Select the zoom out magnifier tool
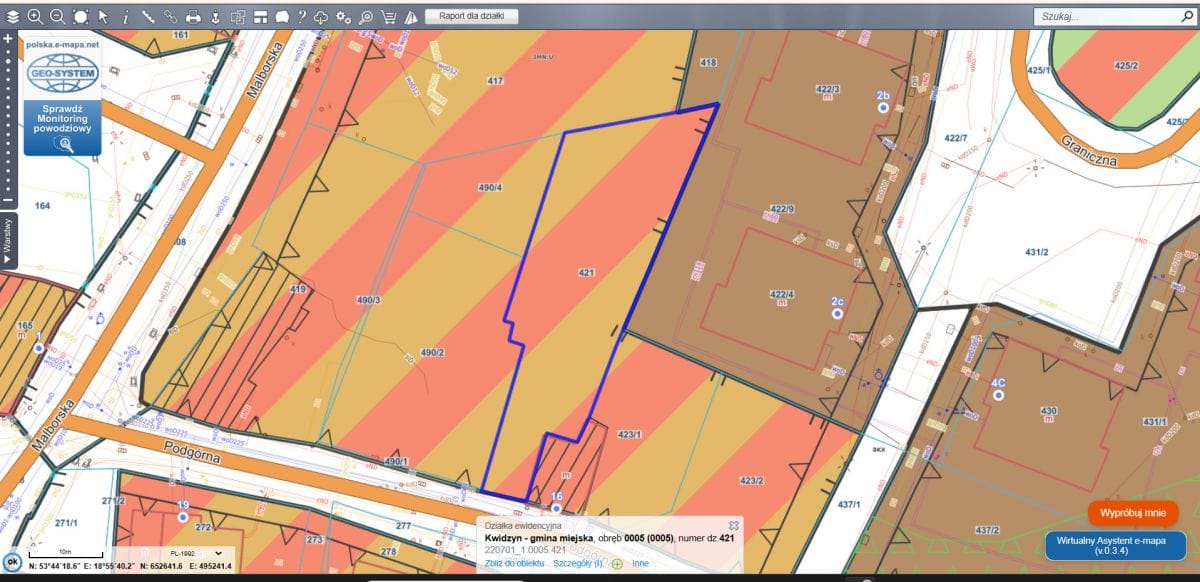Image resolution: width=1200 pixels, height=582 pixels. (57, 16)
